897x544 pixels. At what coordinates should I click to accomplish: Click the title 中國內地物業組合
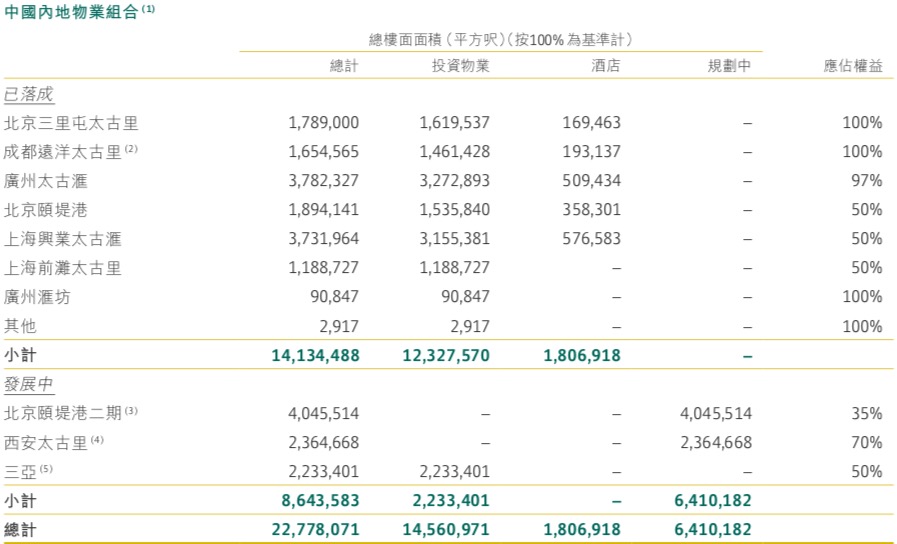point(70,10)
